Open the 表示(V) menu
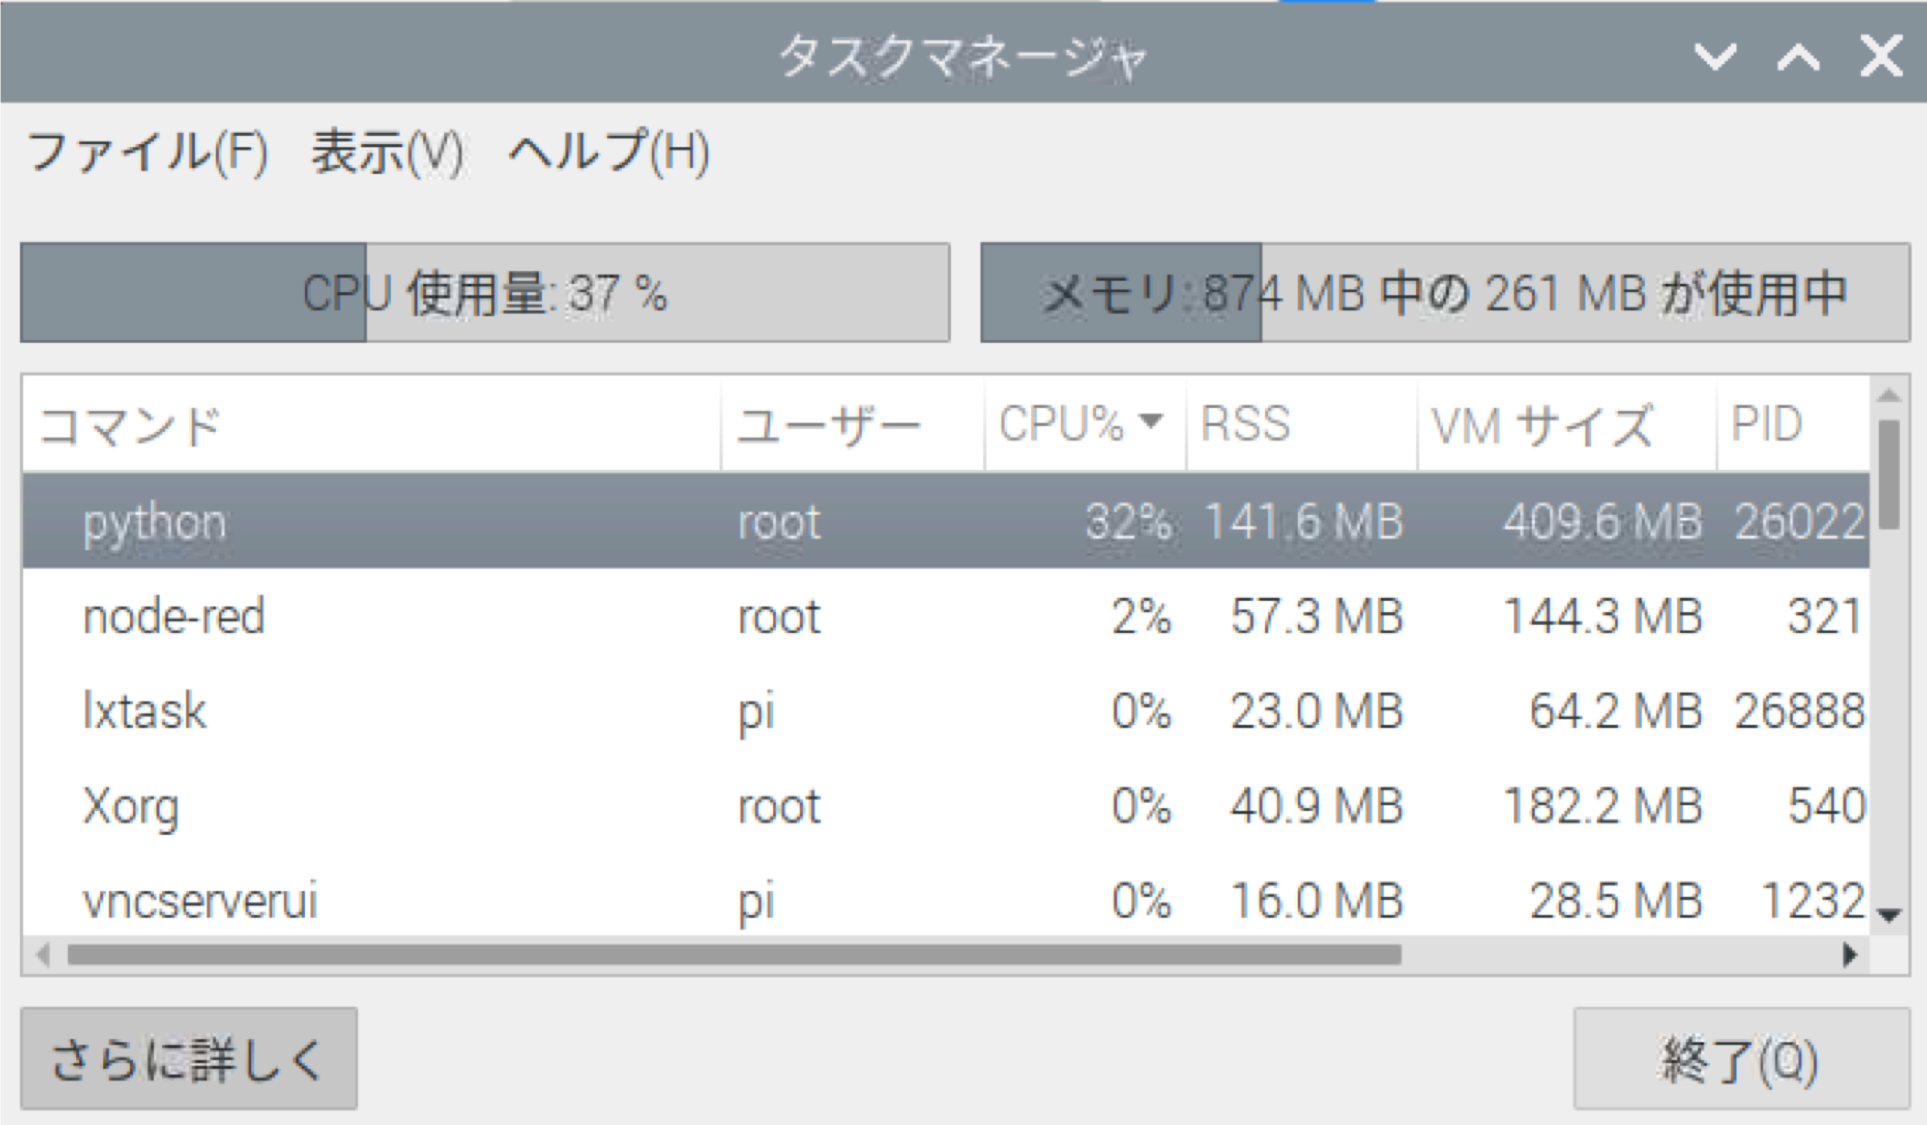1927x1125 pixels. 385,152
